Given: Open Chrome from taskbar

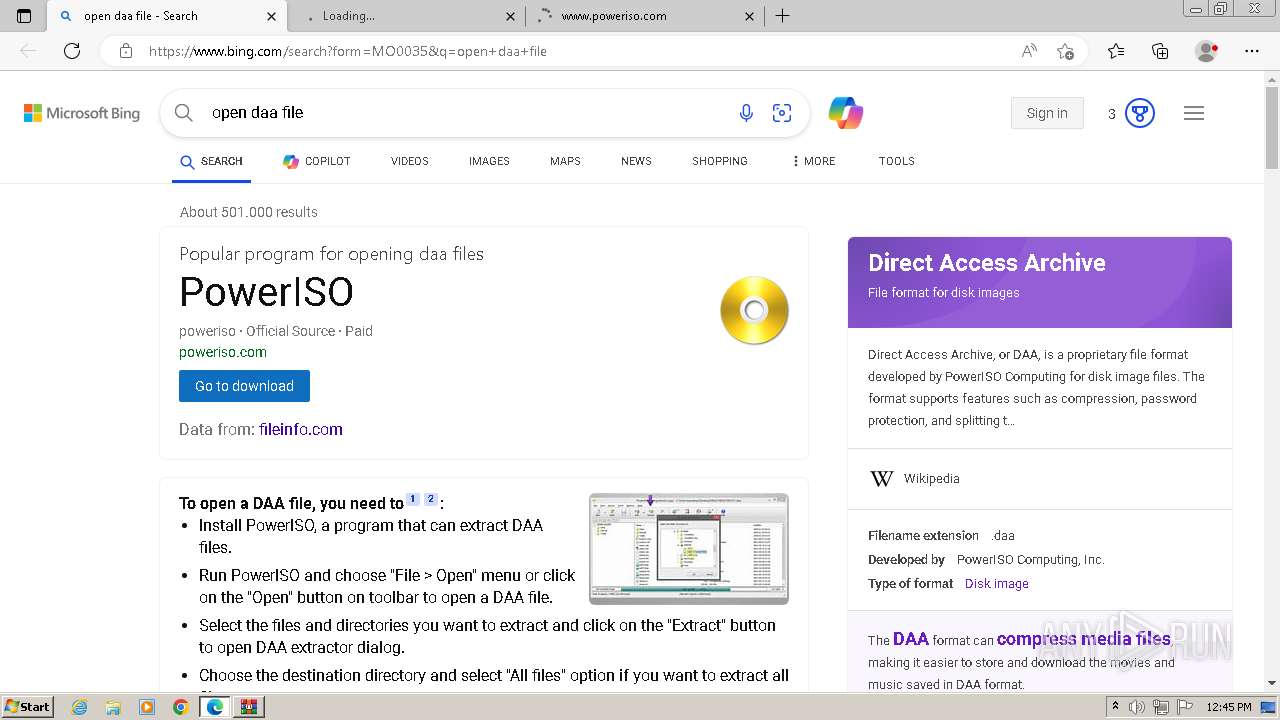Looking at the screenshot, I should 180,707.
